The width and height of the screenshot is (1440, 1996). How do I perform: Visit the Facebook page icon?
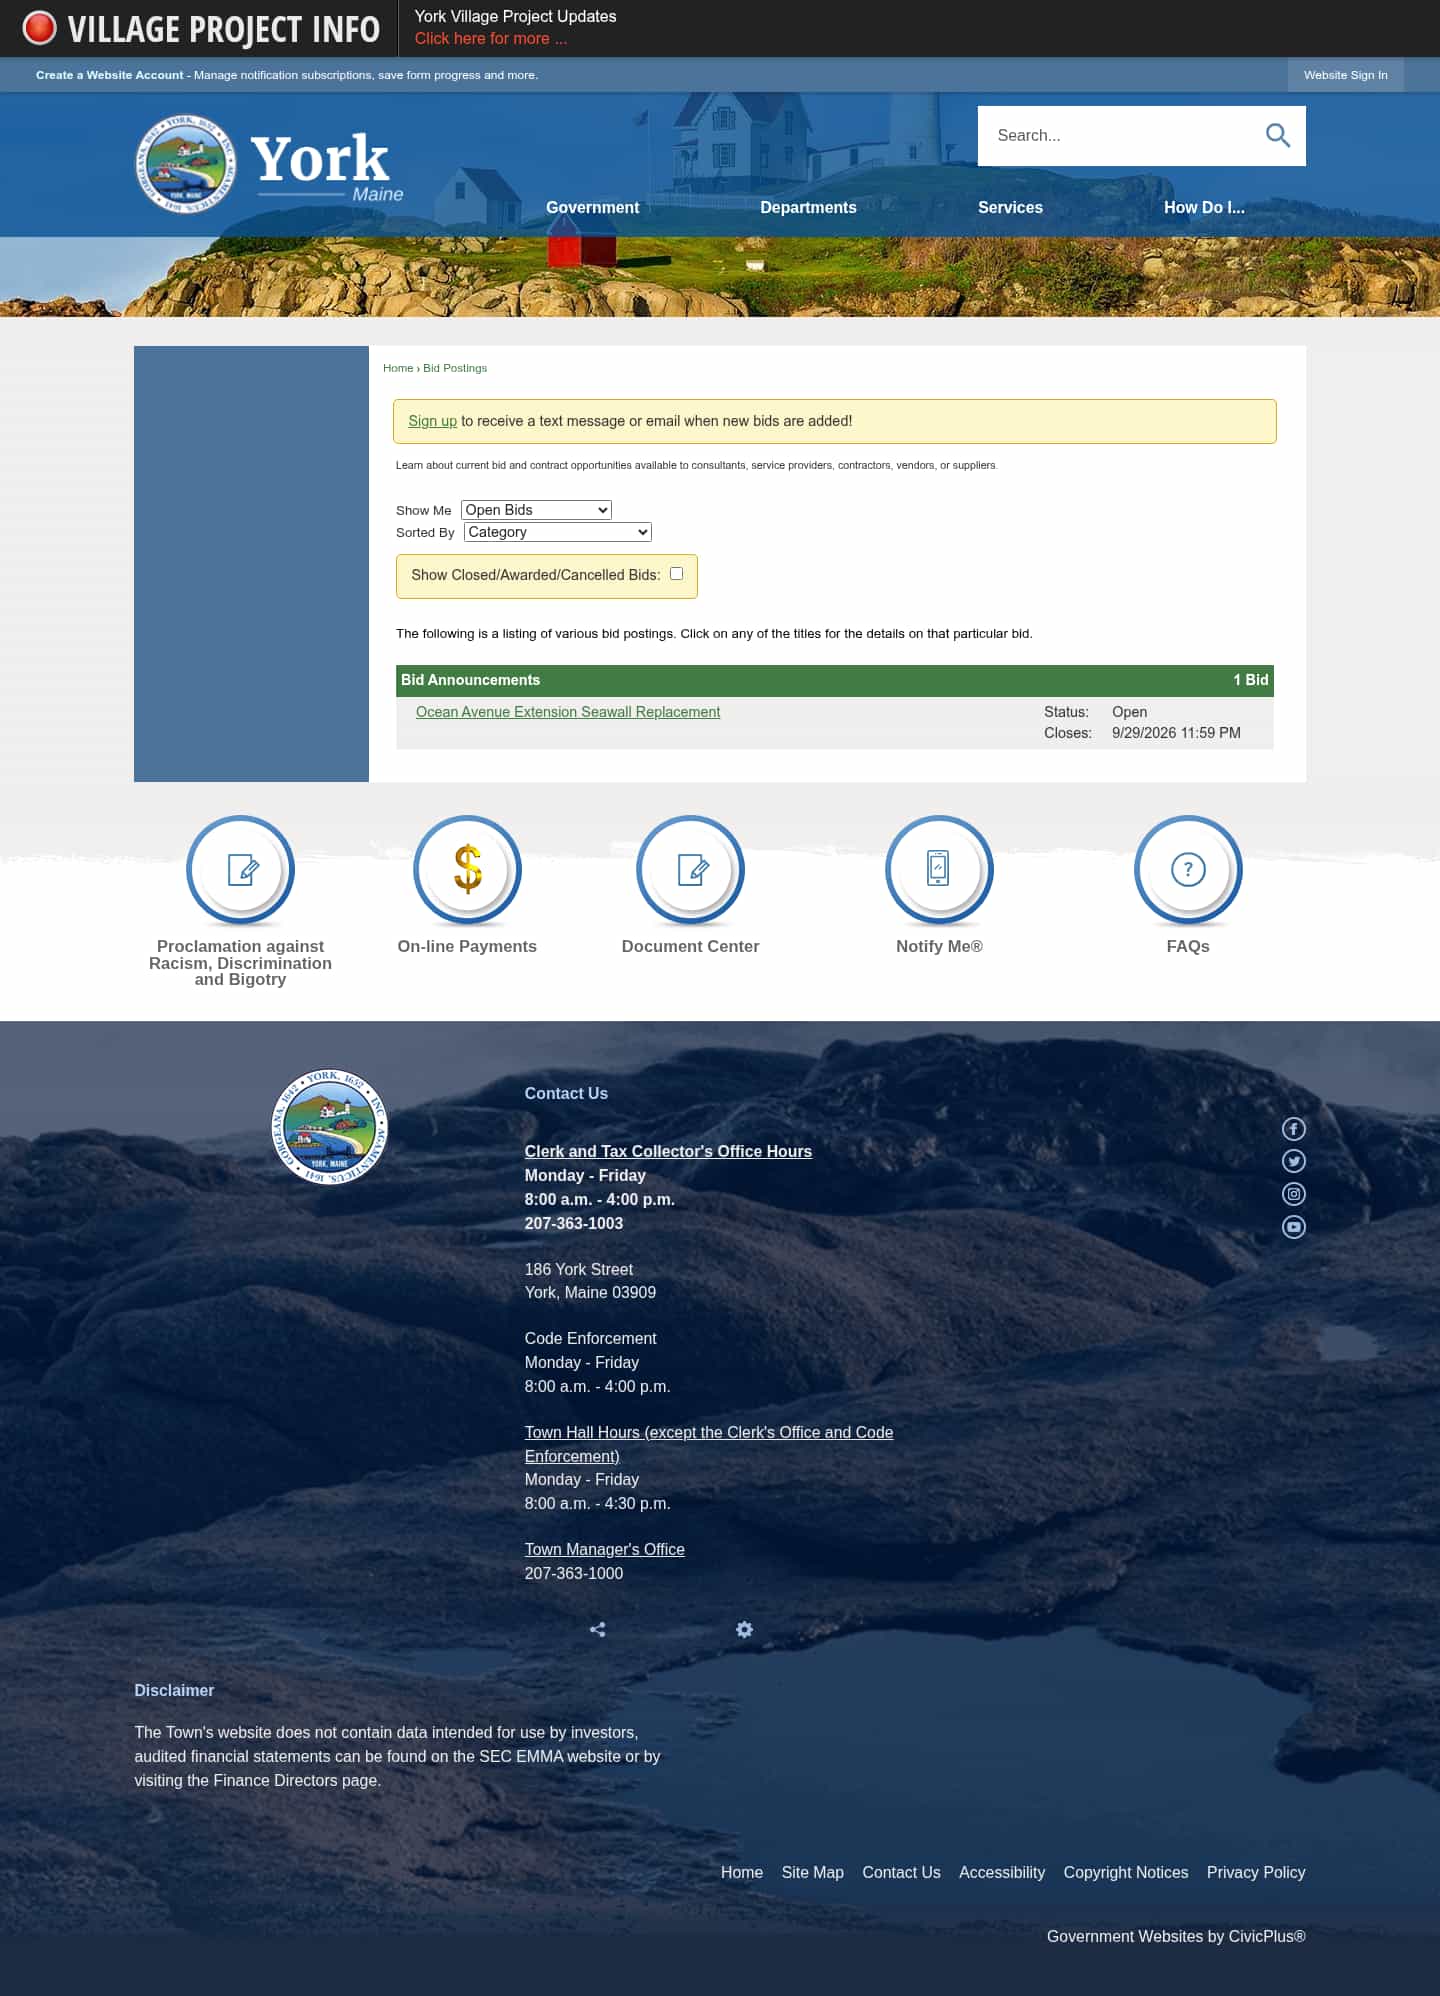(1294, 1129)
